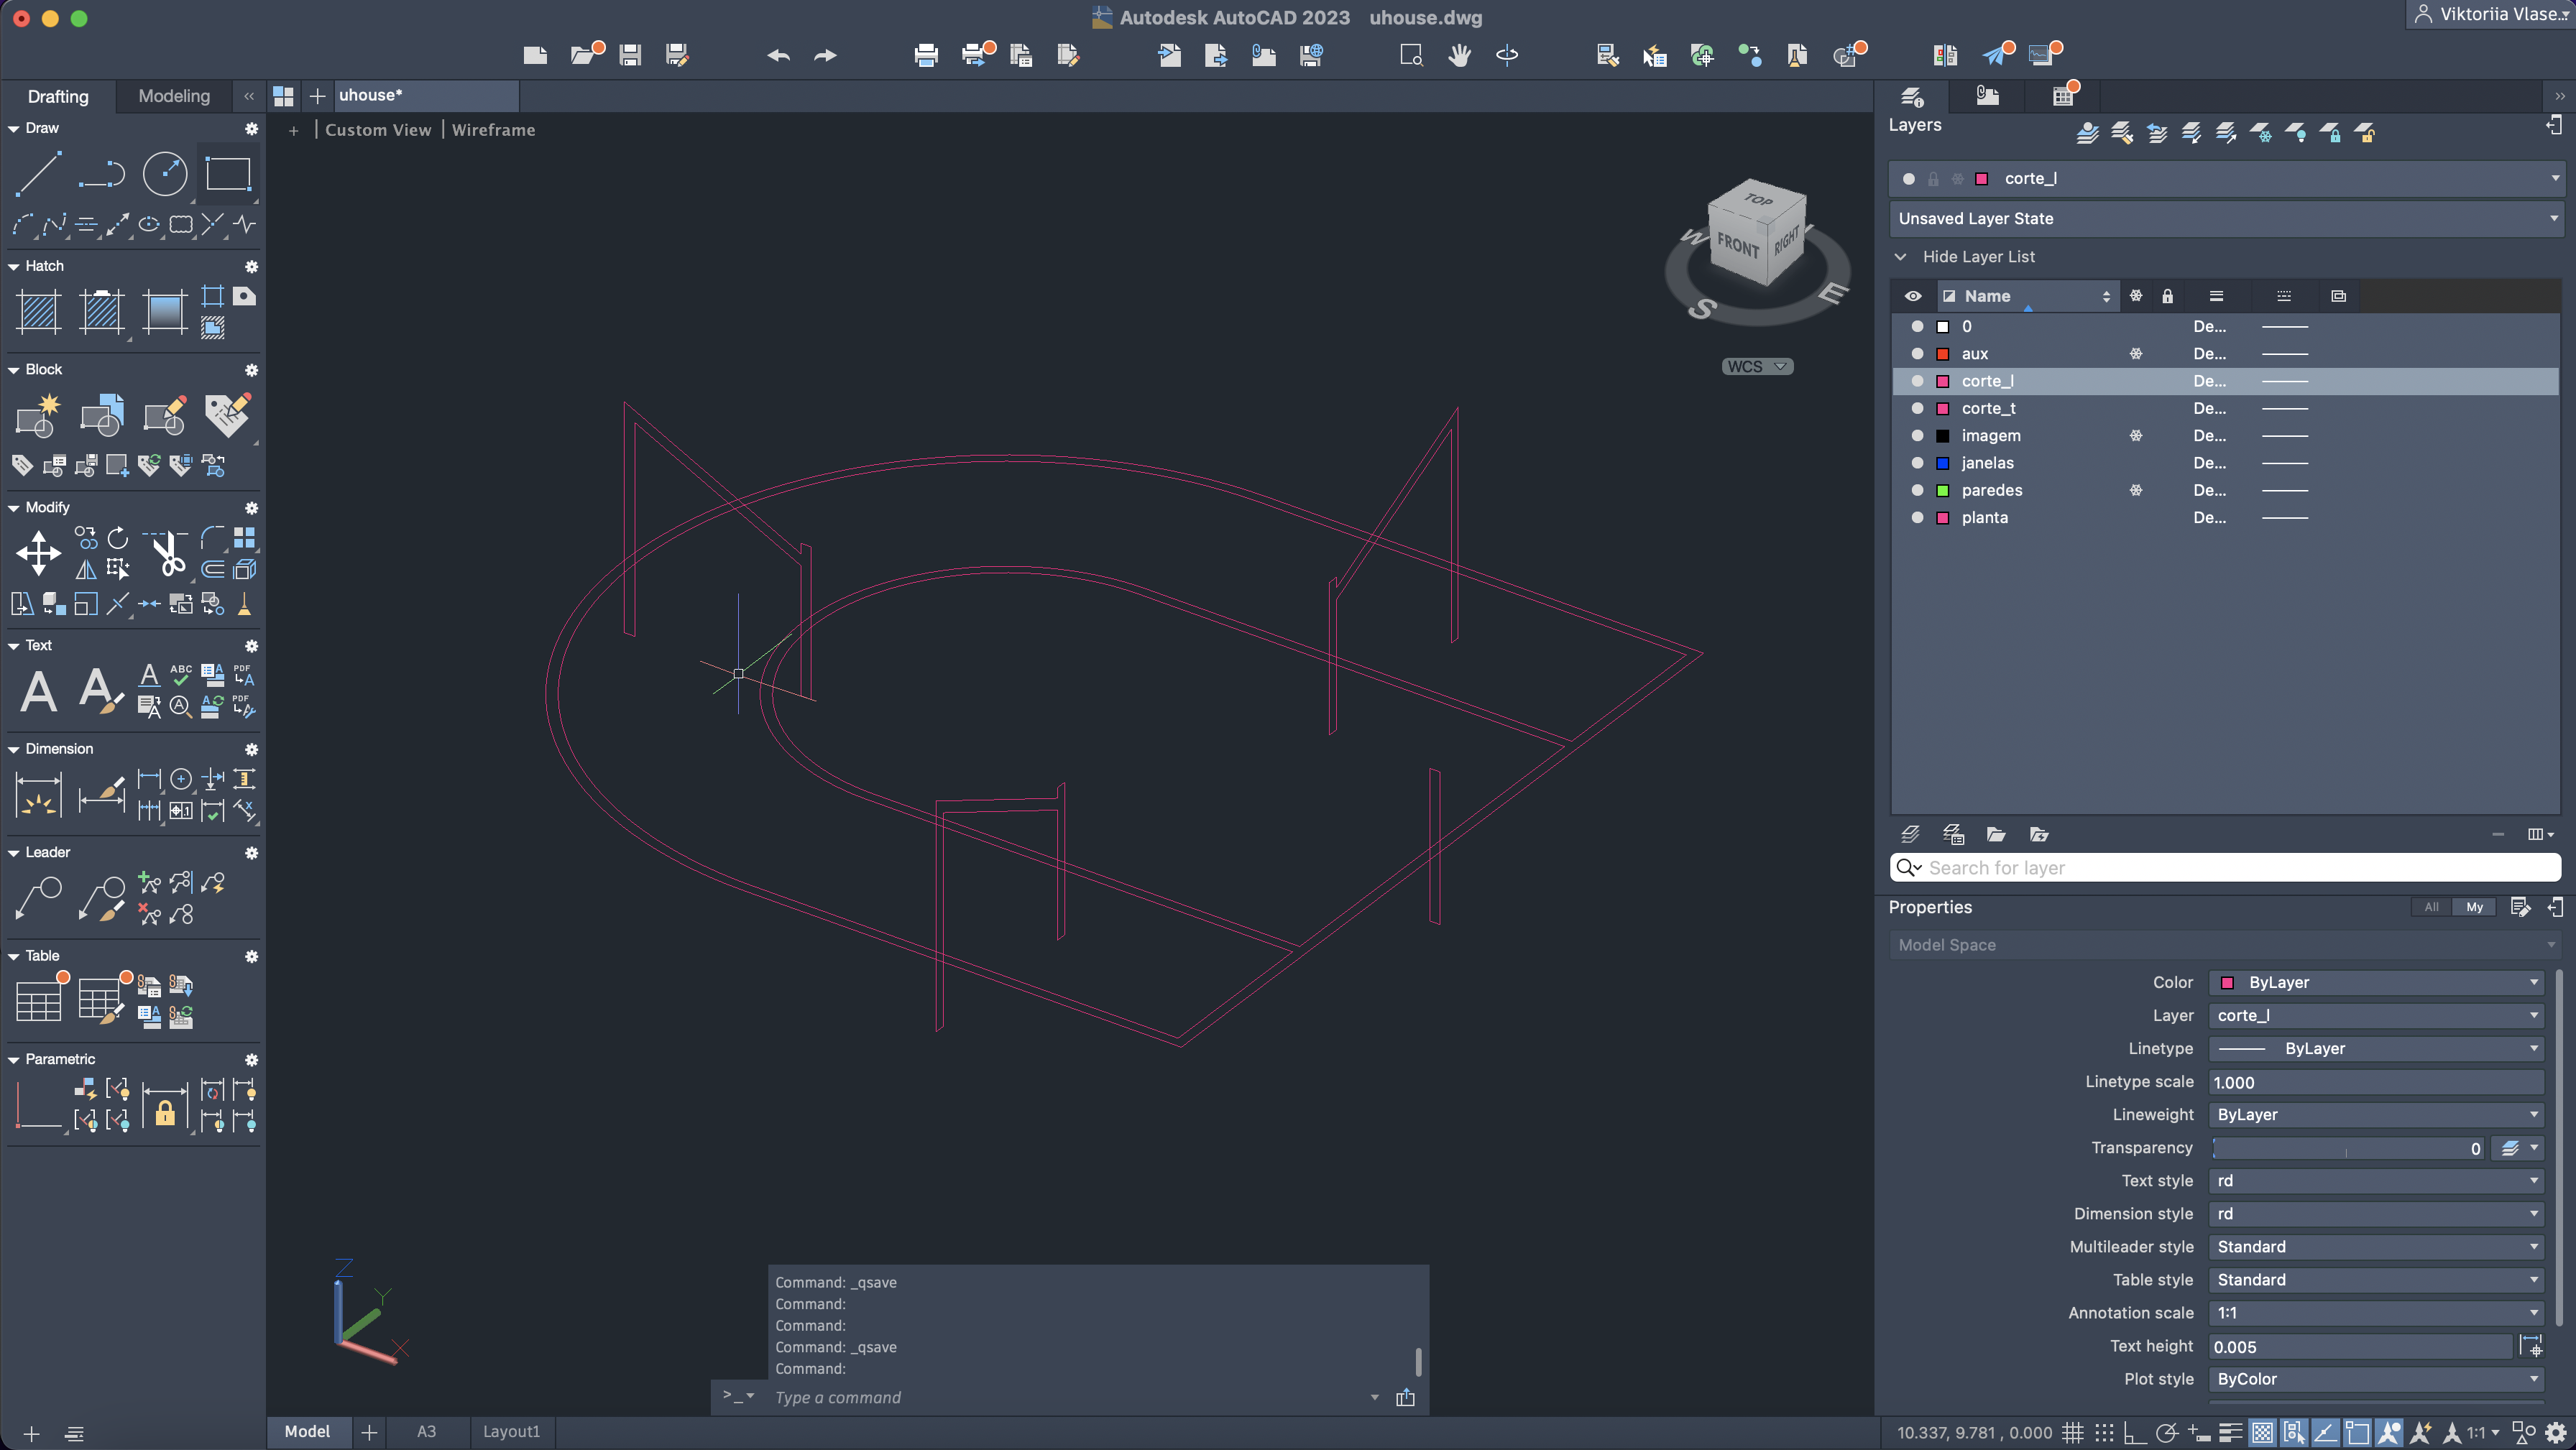Click the Plot printer icon
This screenshot has width=2576, height=1450.
point(925,55)
